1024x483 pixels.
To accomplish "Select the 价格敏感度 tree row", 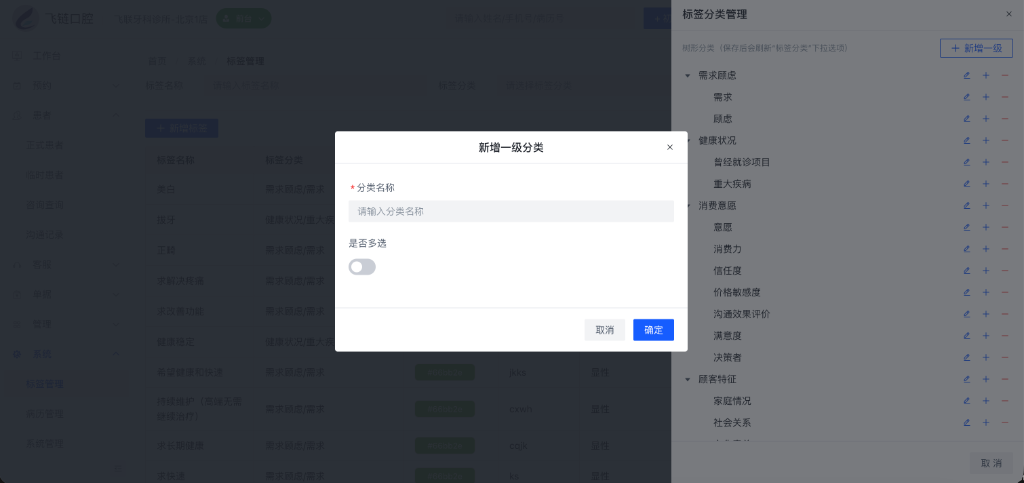I will (737, 292).
